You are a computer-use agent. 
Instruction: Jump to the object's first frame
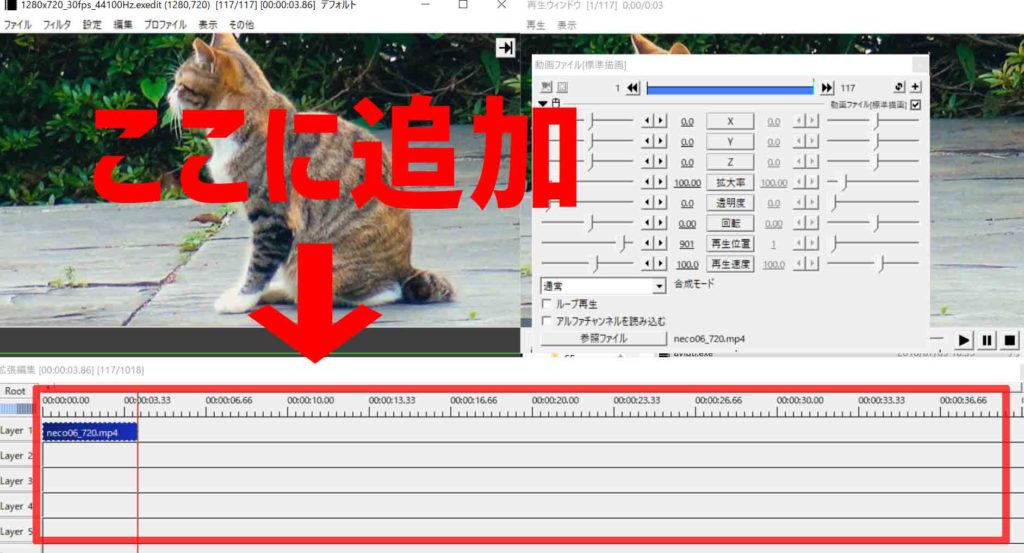(x=632, y=87)
